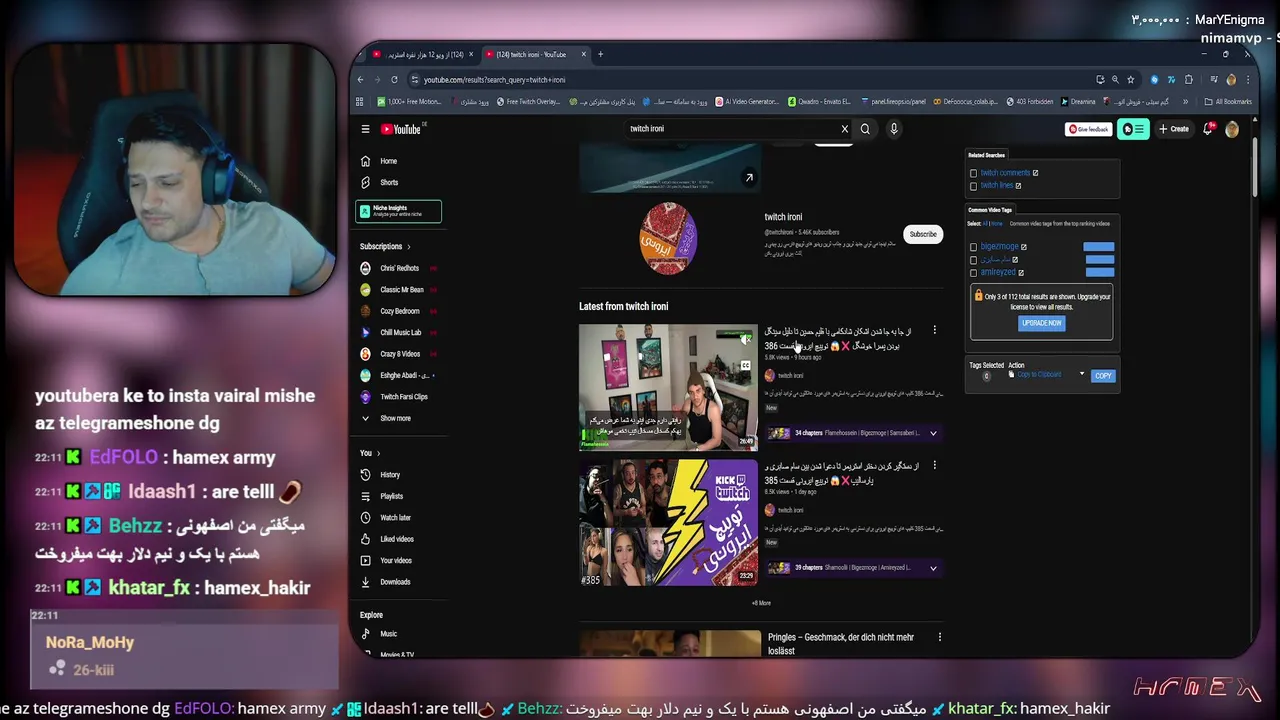This screenshot has height=720, width=1280.
Task: Expand 34 chapters dropdown on episode 386
Action: 933,434
